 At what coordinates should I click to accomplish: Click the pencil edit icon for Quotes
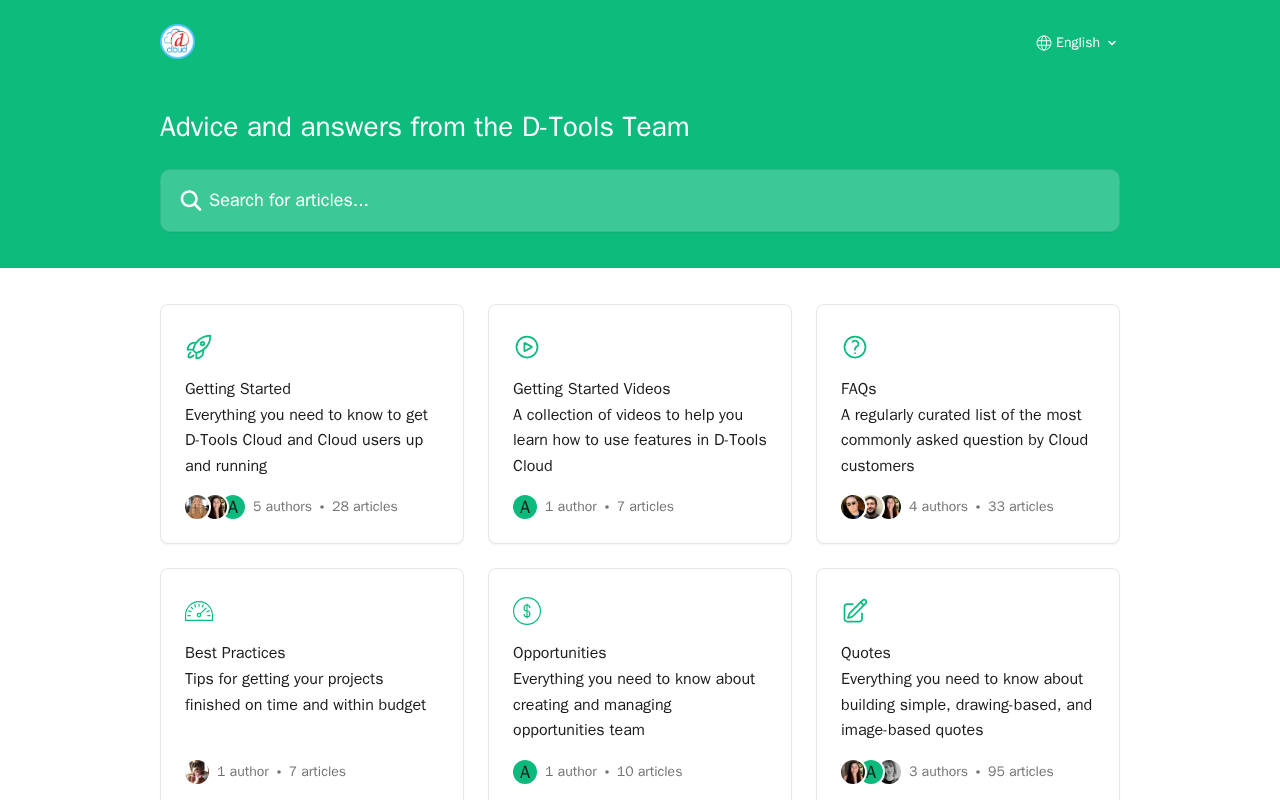point(854,611)
